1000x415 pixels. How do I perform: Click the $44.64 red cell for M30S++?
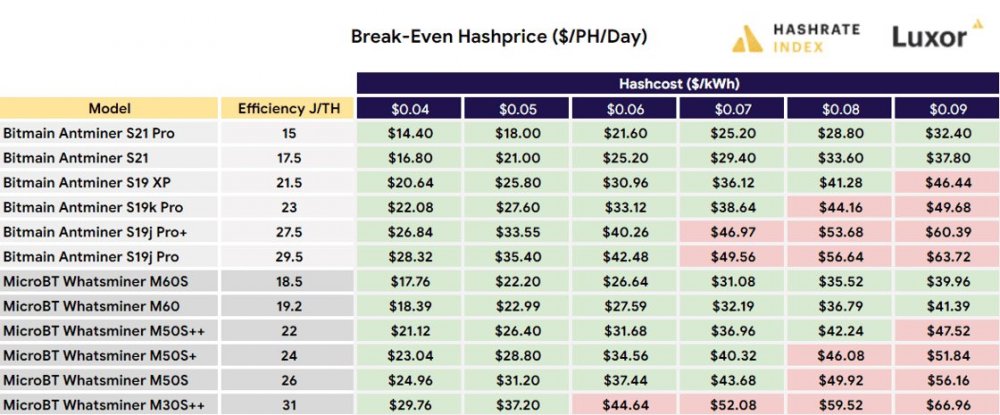[x=624, y=404]
